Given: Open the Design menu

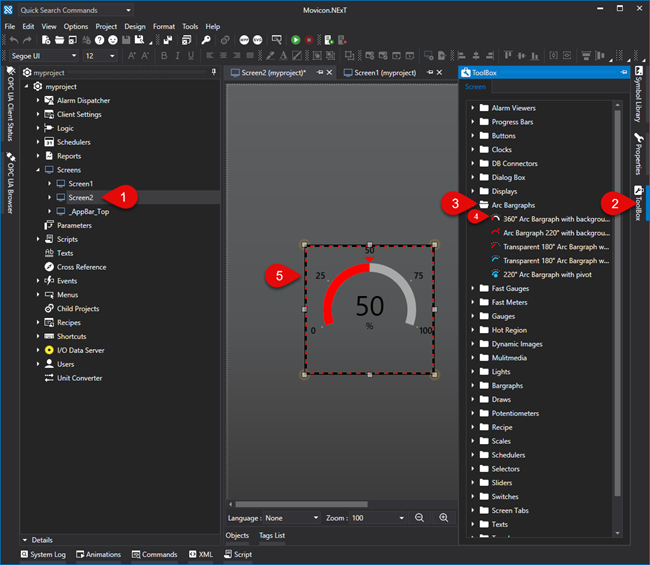Looking at the screenshot, I should 135,26.
